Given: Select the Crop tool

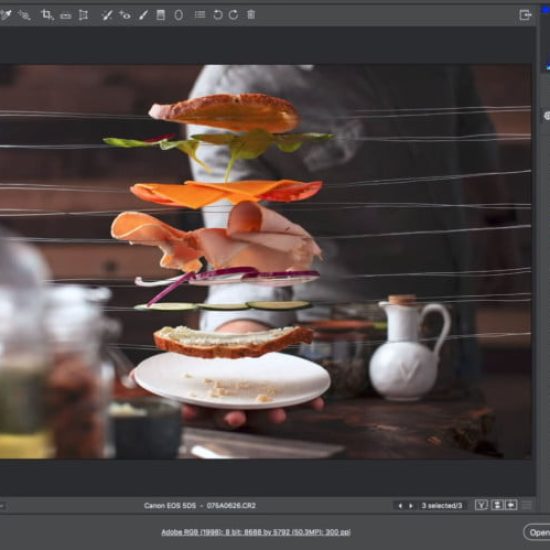Looking at the screenshot, I should (x=47, y=15).
